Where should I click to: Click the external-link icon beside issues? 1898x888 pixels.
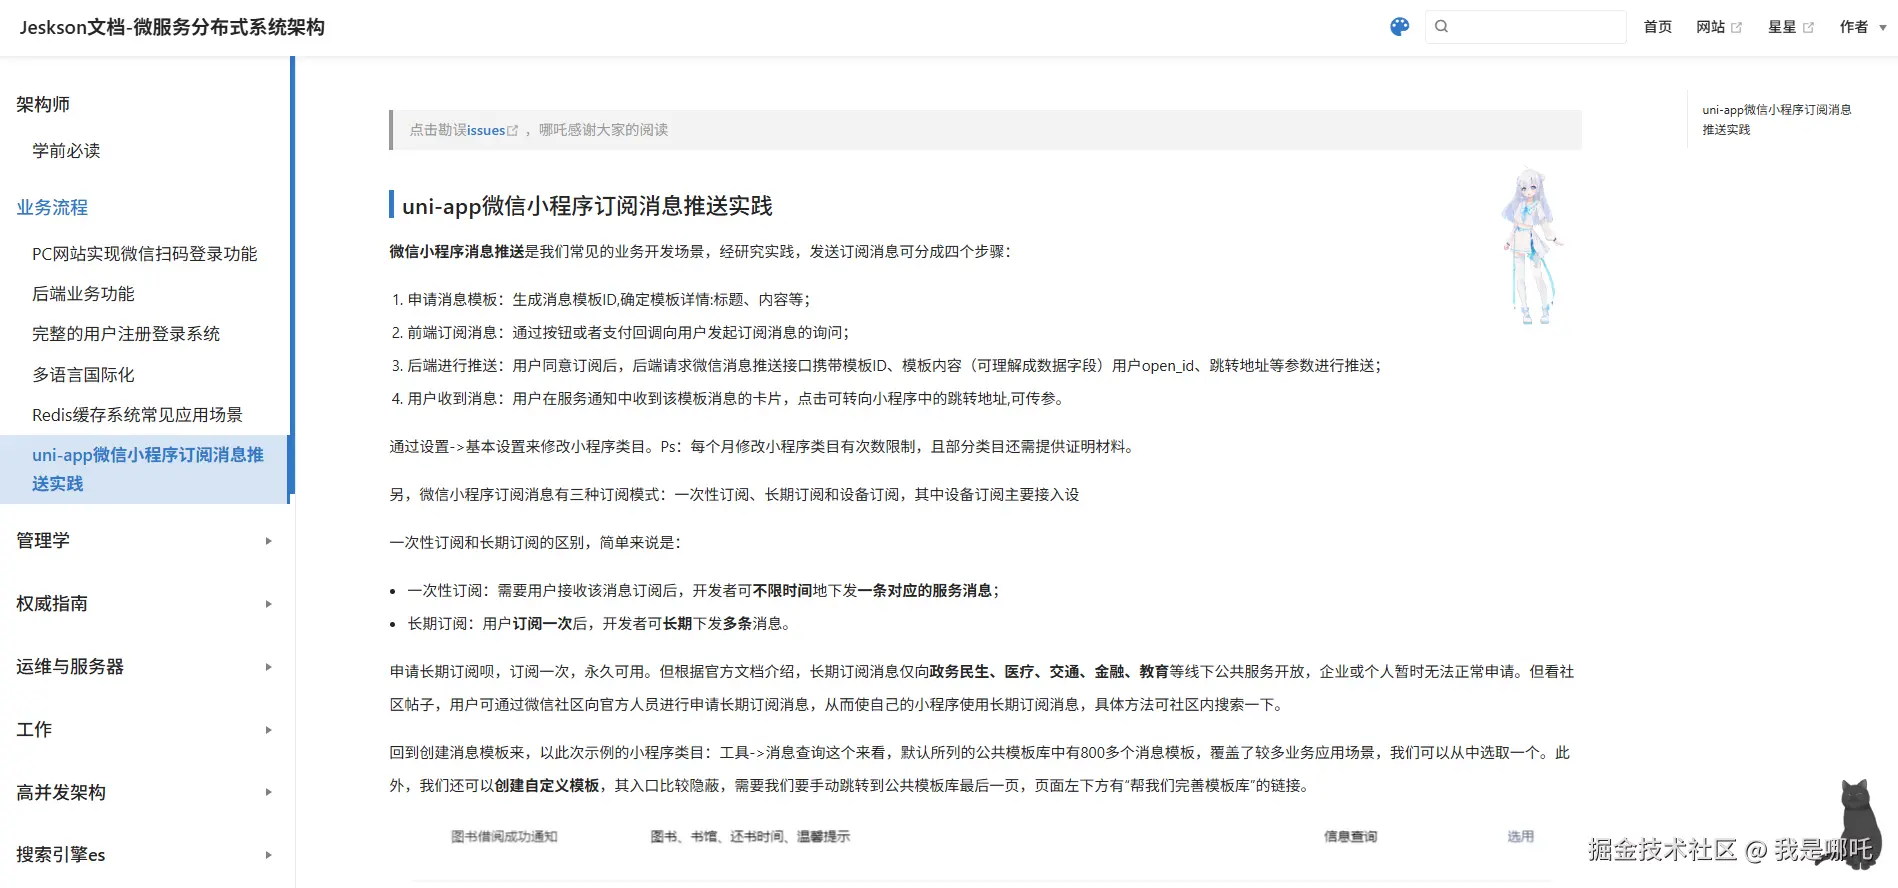513,131
